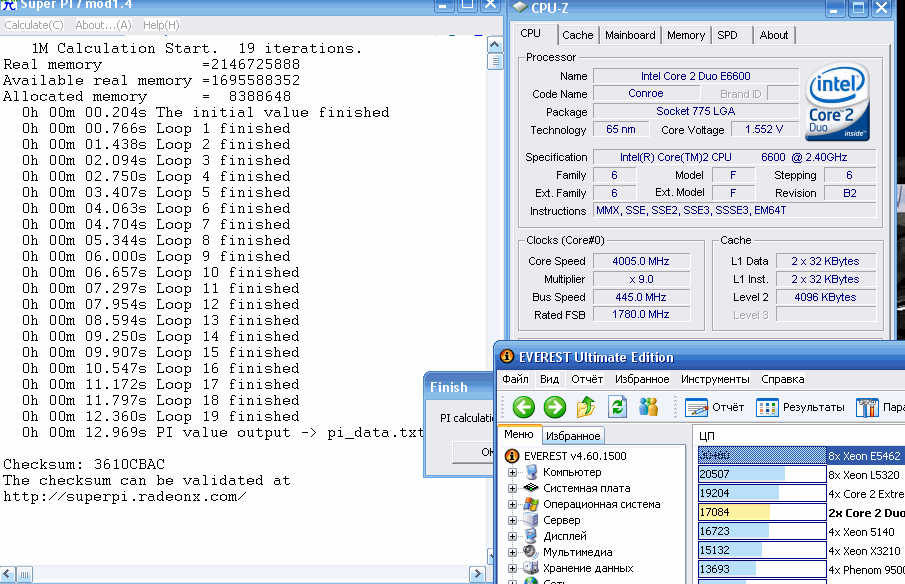Screen dimensions: 905x584
Task: Expand the Мультимедиа tree node
Action: pyautogui.click(x=513, y=552)
